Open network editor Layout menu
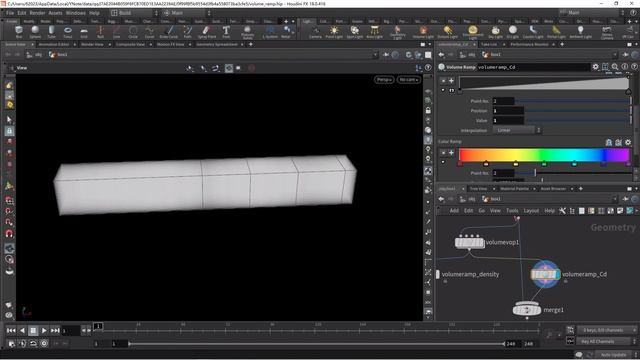The image size is (640, 360). coord(531,211)
